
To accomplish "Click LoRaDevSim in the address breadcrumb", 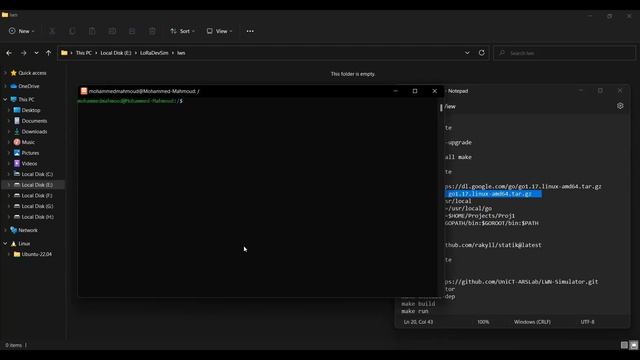I will tap(154, 53).
